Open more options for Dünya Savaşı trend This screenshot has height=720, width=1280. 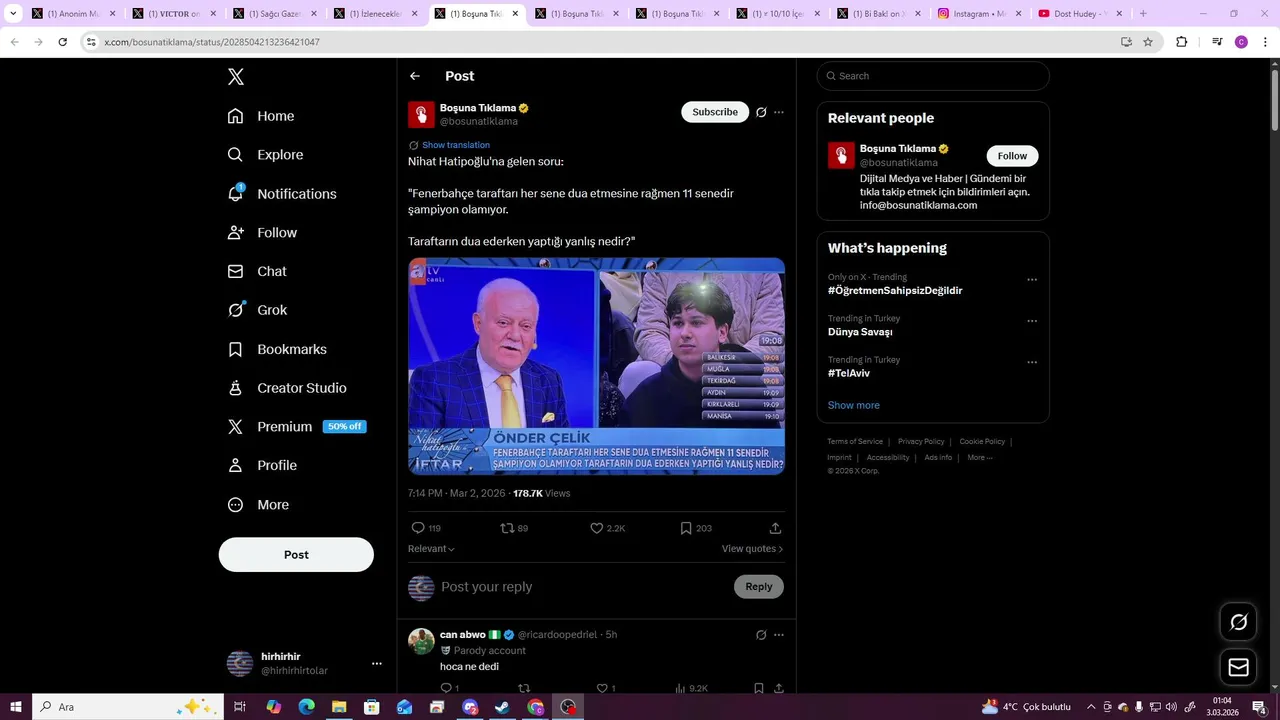tap(1032, 321)
